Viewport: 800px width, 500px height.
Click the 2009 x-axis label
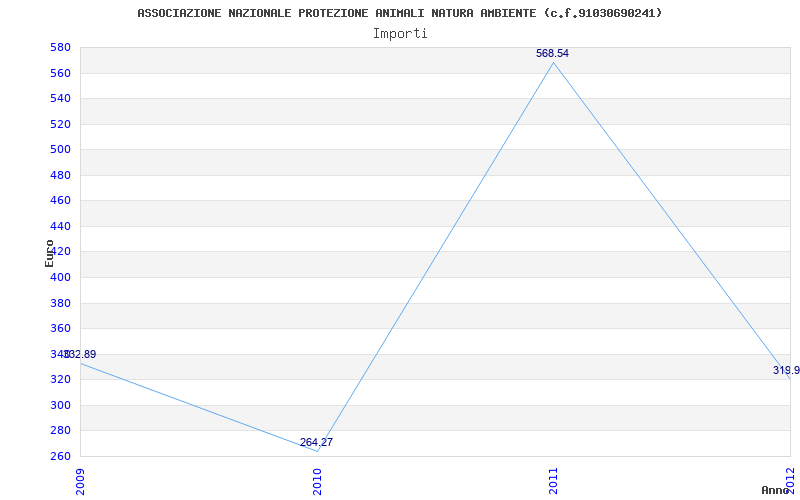coord(80,482)
